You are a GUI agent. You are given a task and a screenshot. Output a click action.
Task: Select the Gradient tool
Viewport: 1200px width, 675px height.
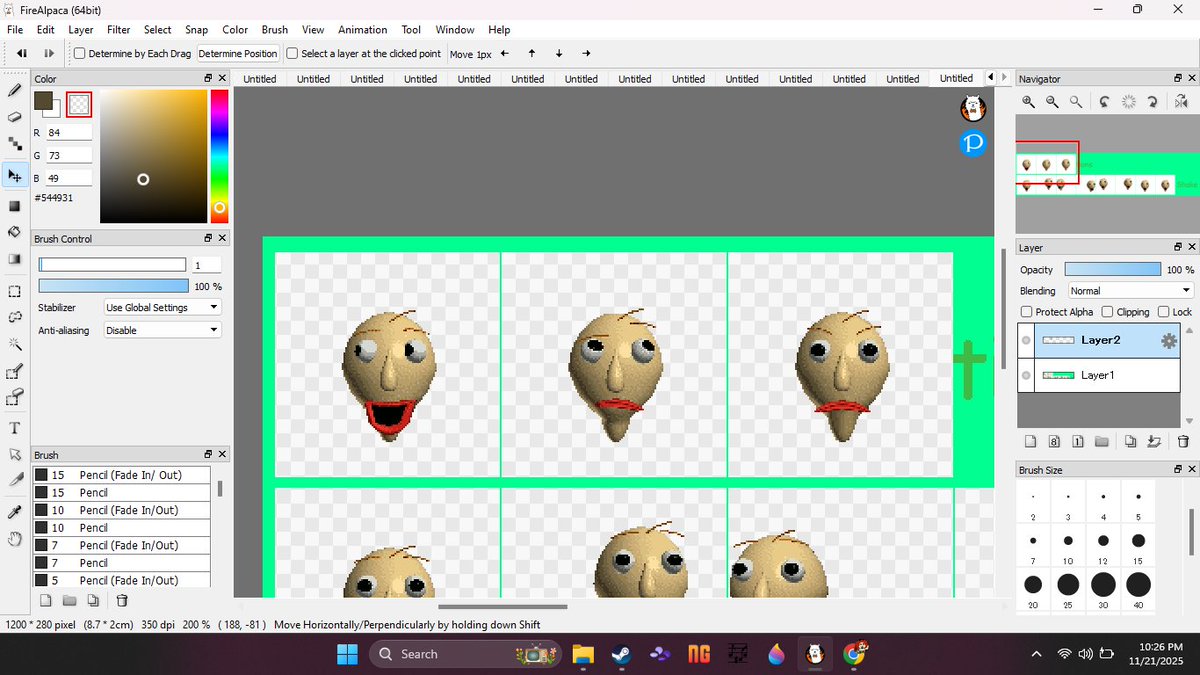pos(15,259)
